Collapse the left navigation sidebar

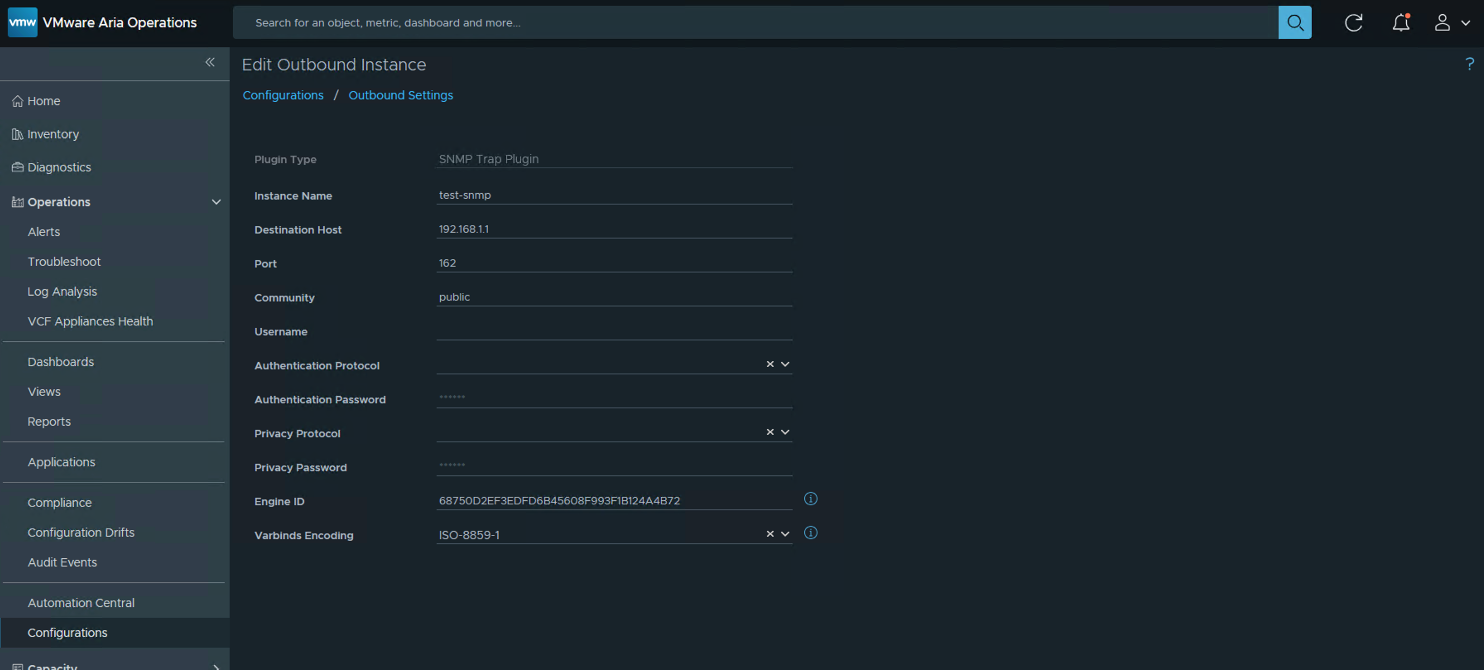pos(210,62)
